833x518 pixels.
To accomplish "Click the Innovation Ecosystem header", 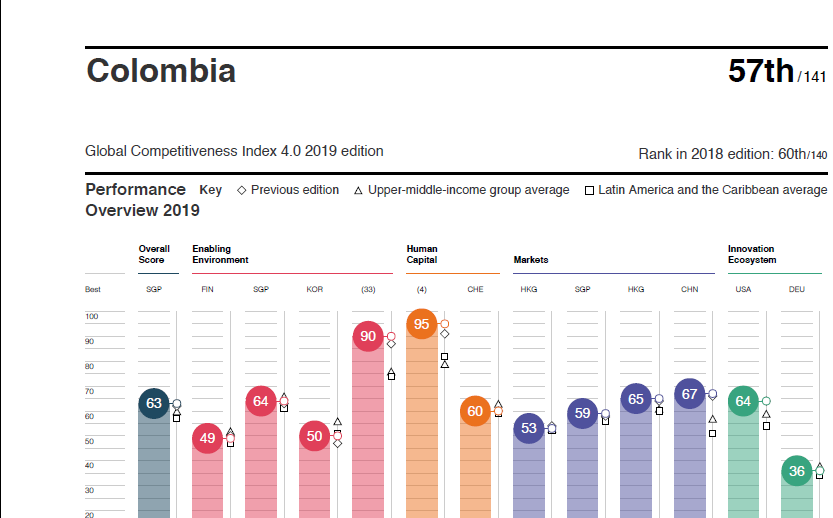I will point(751,254).
